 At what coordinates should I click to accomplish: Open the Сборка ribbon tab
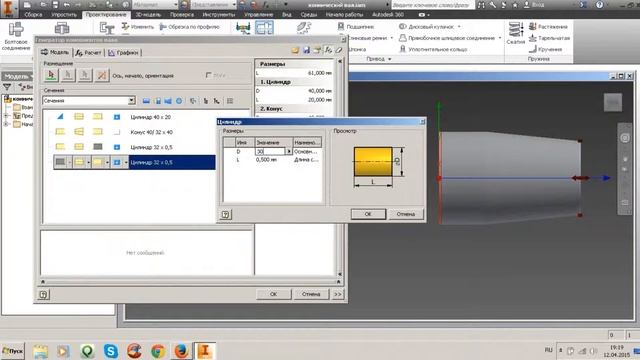click(33, 15)
